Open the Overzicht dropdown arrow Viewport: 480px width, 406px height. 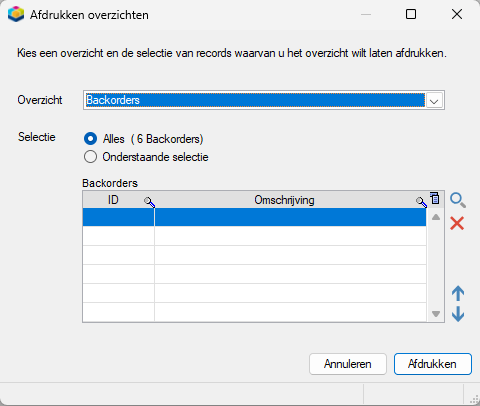434,100
